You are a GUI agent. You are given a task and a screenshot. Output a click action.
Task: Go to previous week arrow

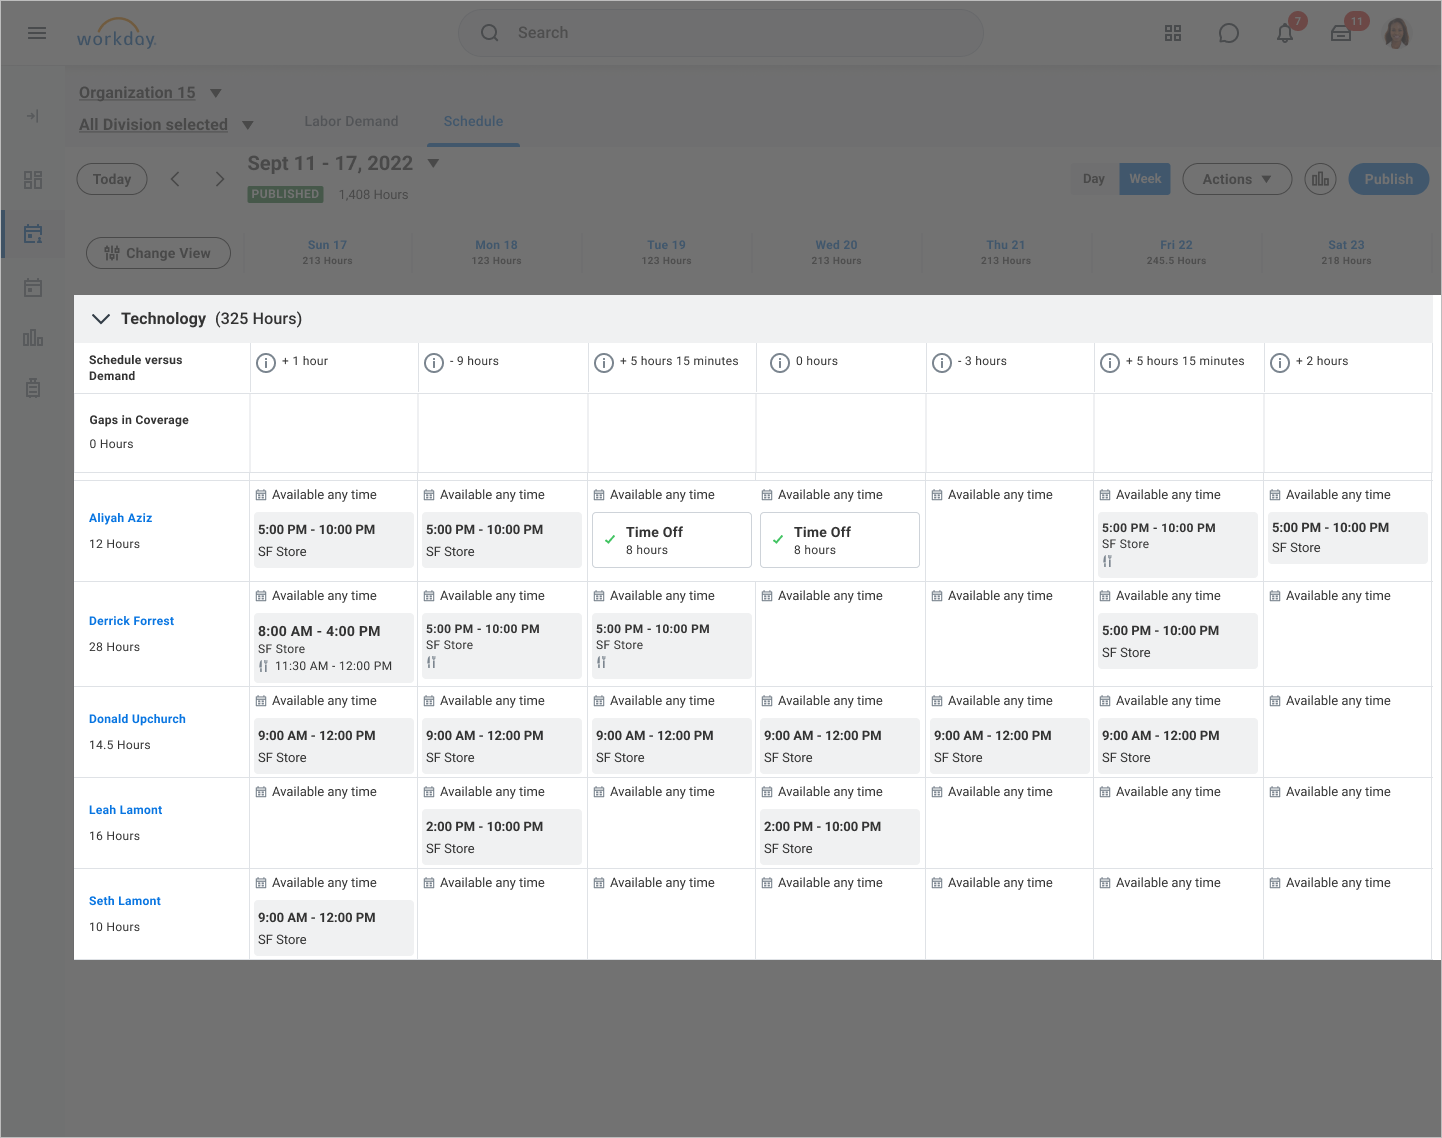175,179
